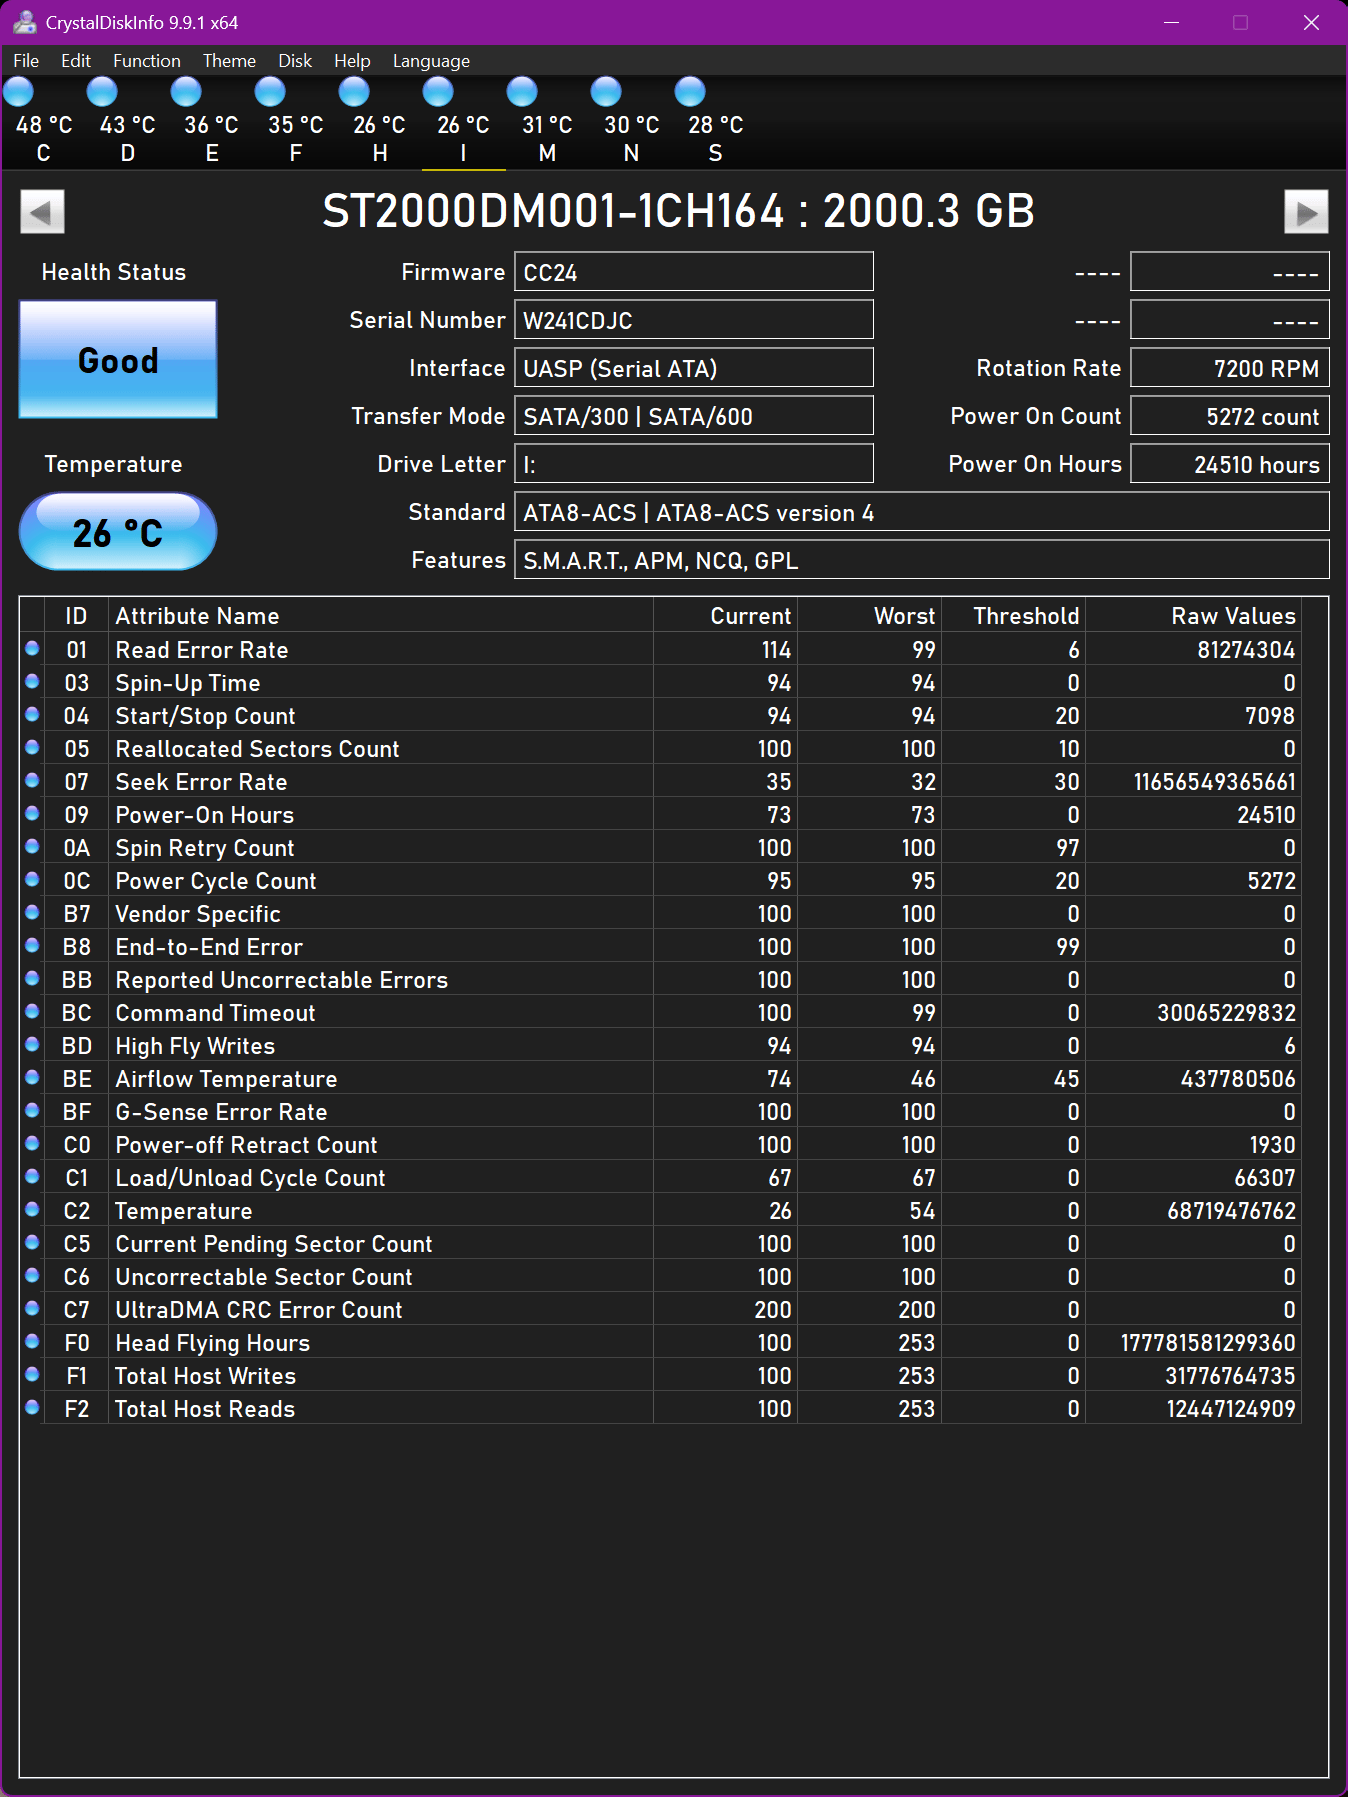Click the Features field

point(922,560)
